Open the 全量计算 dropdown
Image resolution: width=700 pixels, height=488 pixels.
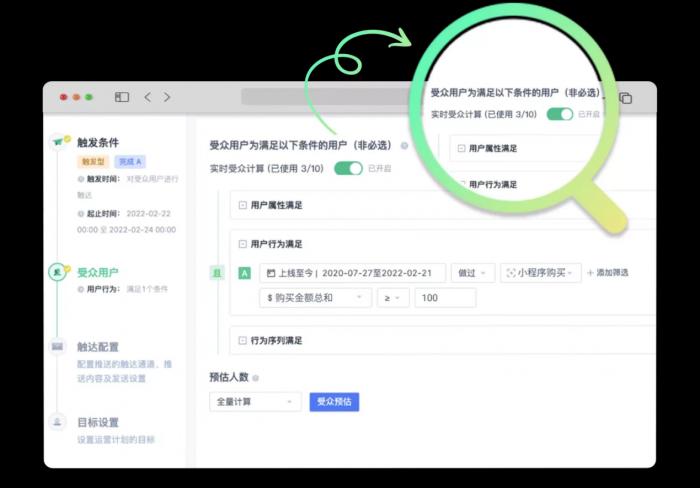click(255, 402)
